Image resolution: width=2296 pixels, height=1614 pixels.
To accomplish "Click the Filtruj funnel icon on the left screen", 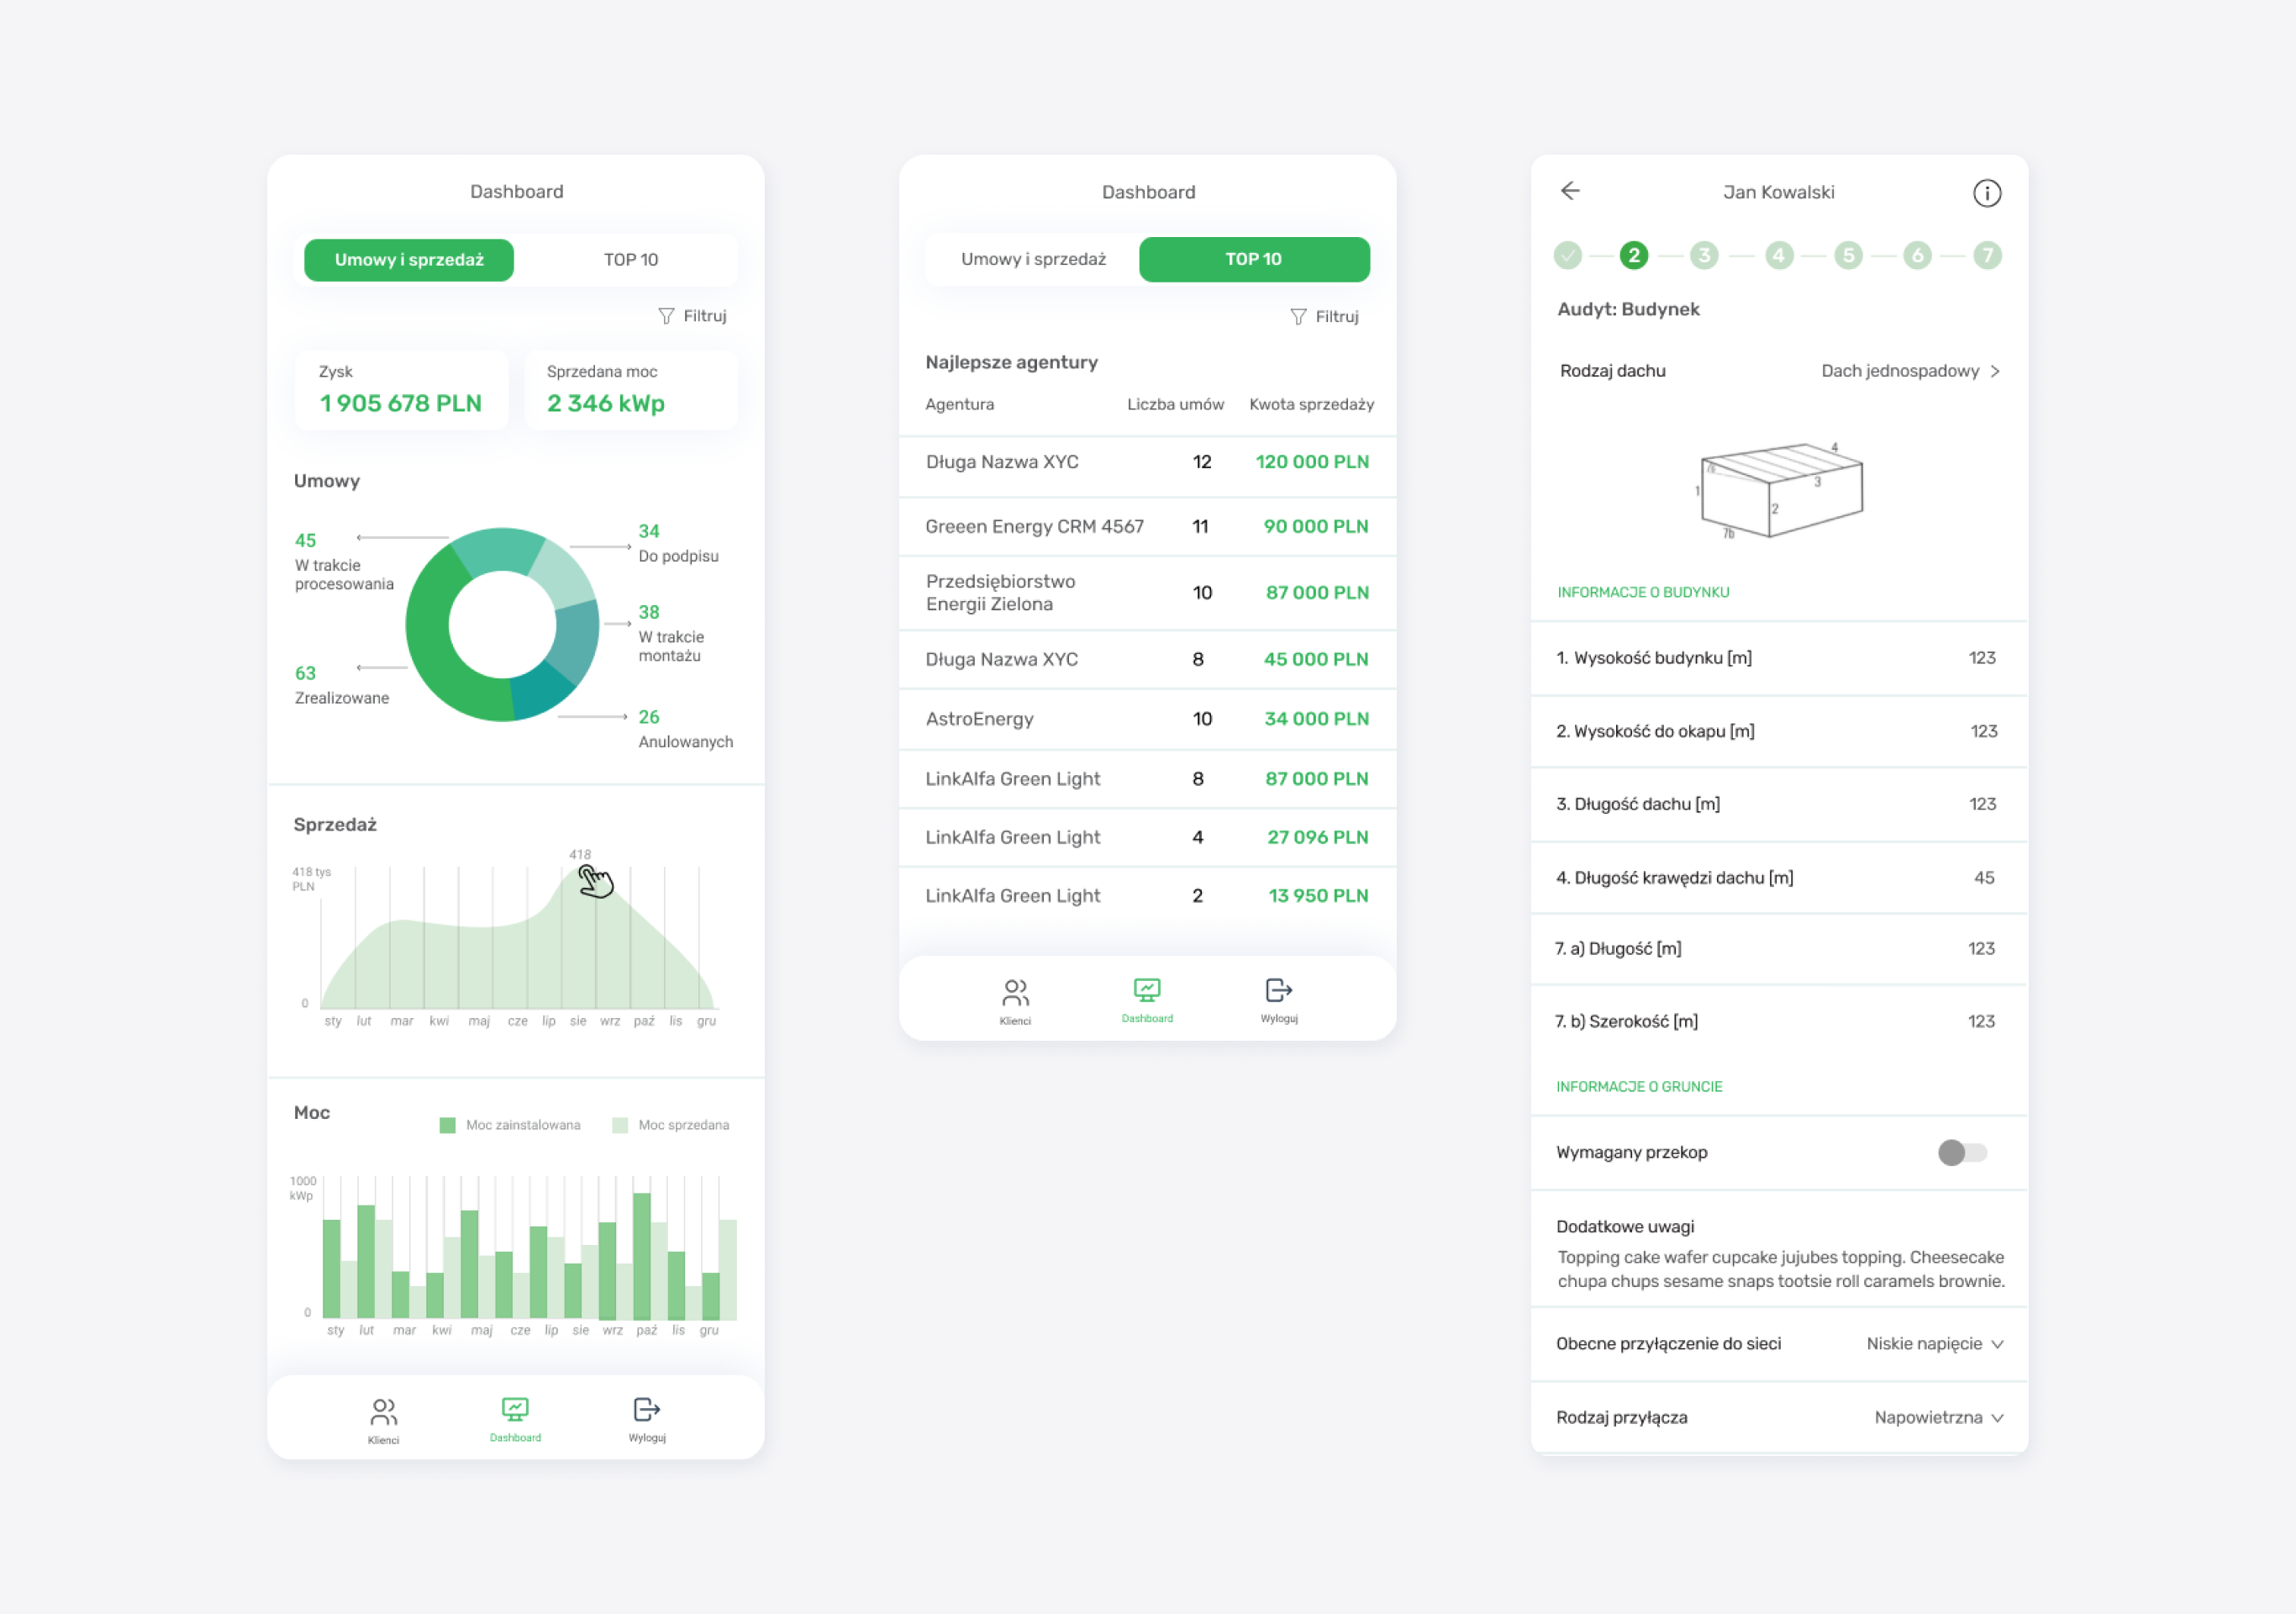I will [x=666, y=316].
